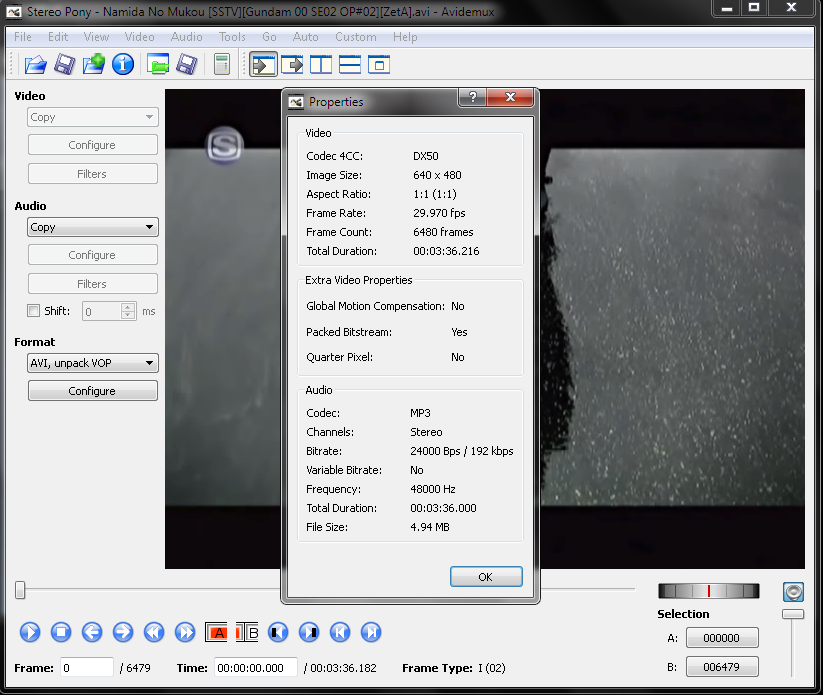Click Filters under Audio section
Screen dimensions: 823x695
click(92, 284)
